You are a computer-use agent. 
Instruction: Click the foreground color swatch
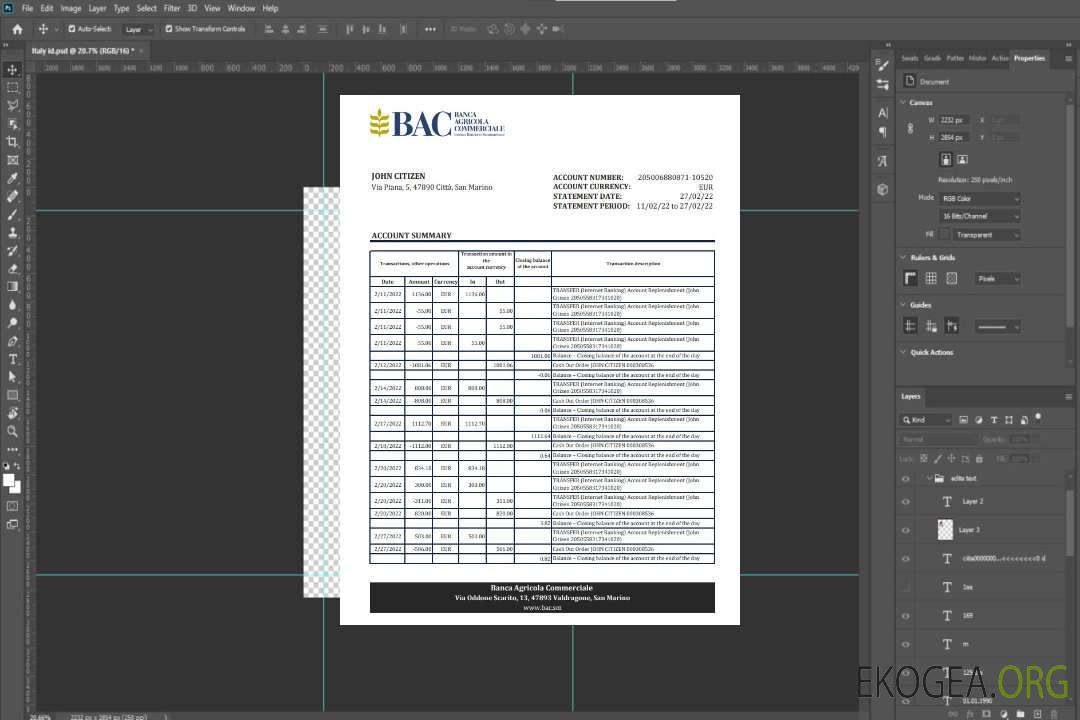point(8,480)
